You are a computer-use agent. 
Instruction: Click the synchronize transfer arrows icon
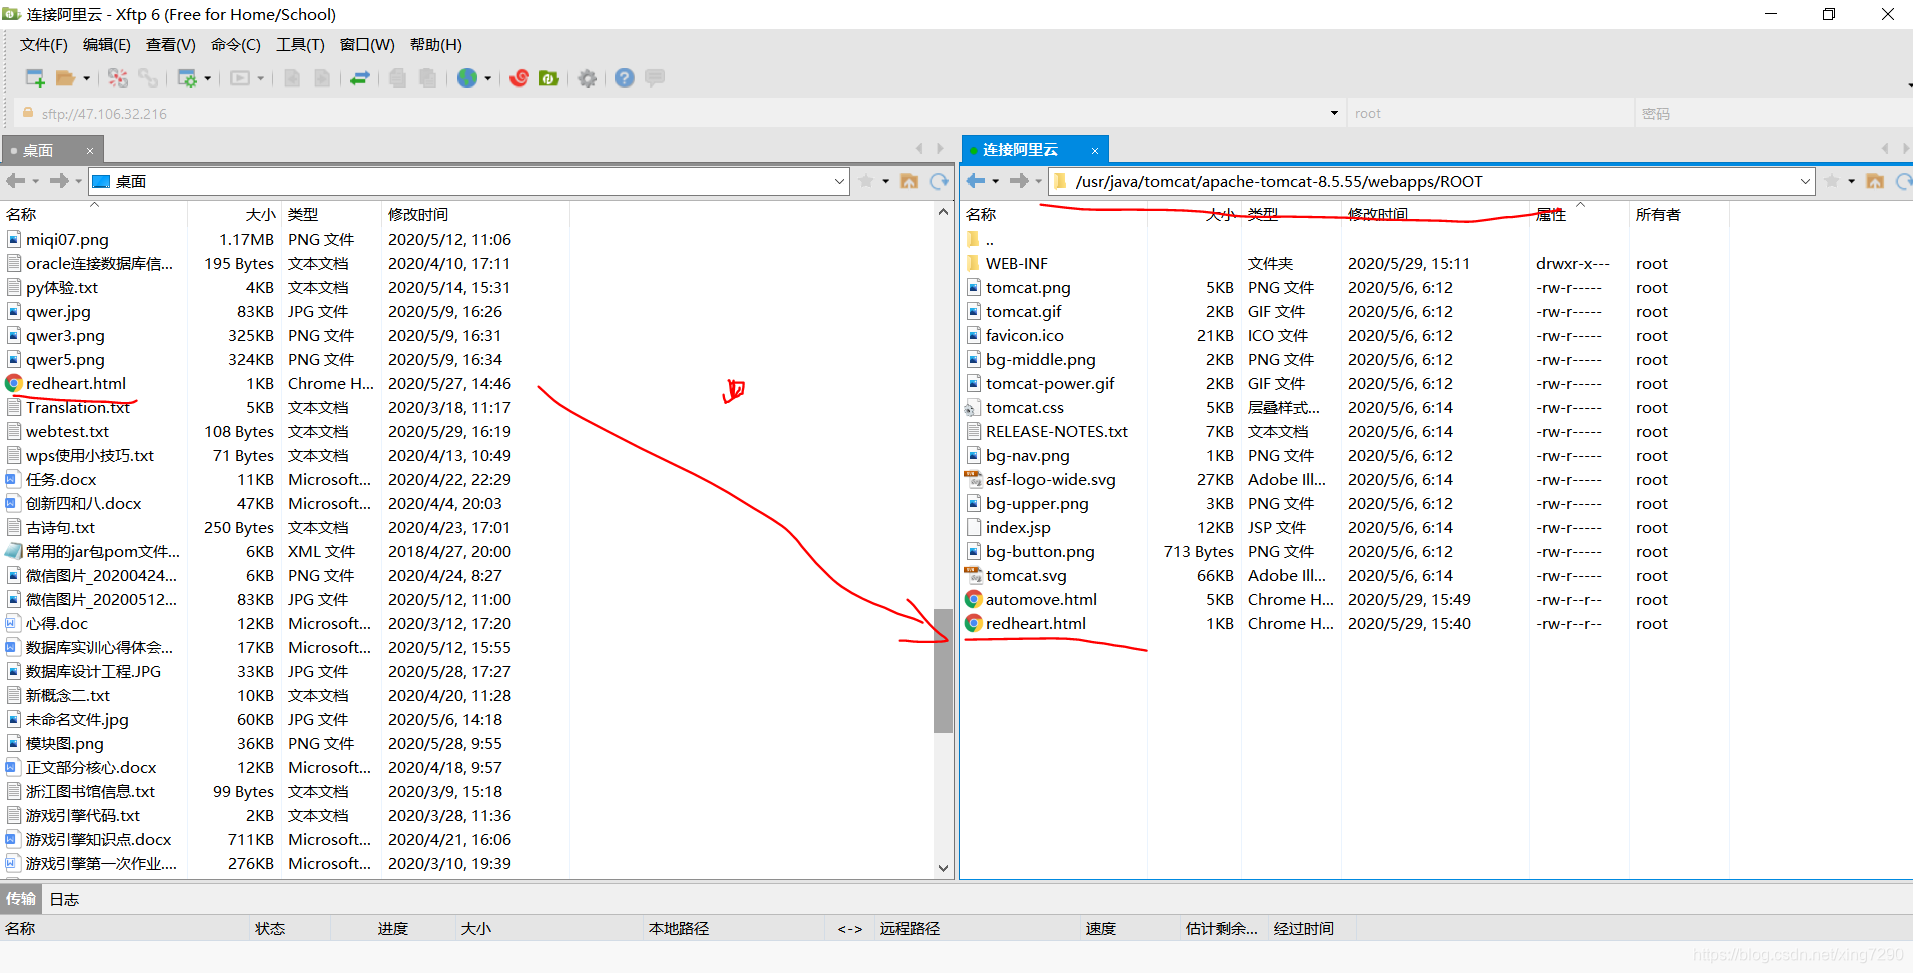click(x=360, y=78)
